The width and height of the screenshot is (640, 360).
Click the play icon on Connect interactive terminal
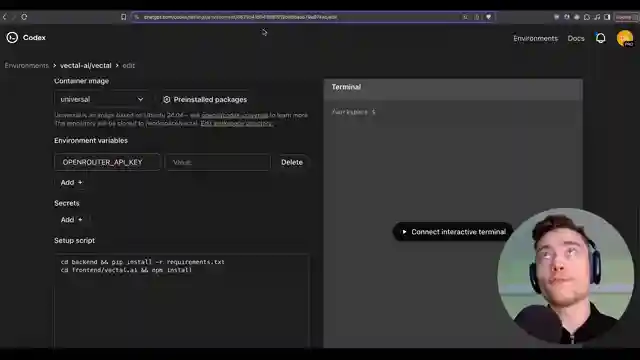tap(404, 232)
